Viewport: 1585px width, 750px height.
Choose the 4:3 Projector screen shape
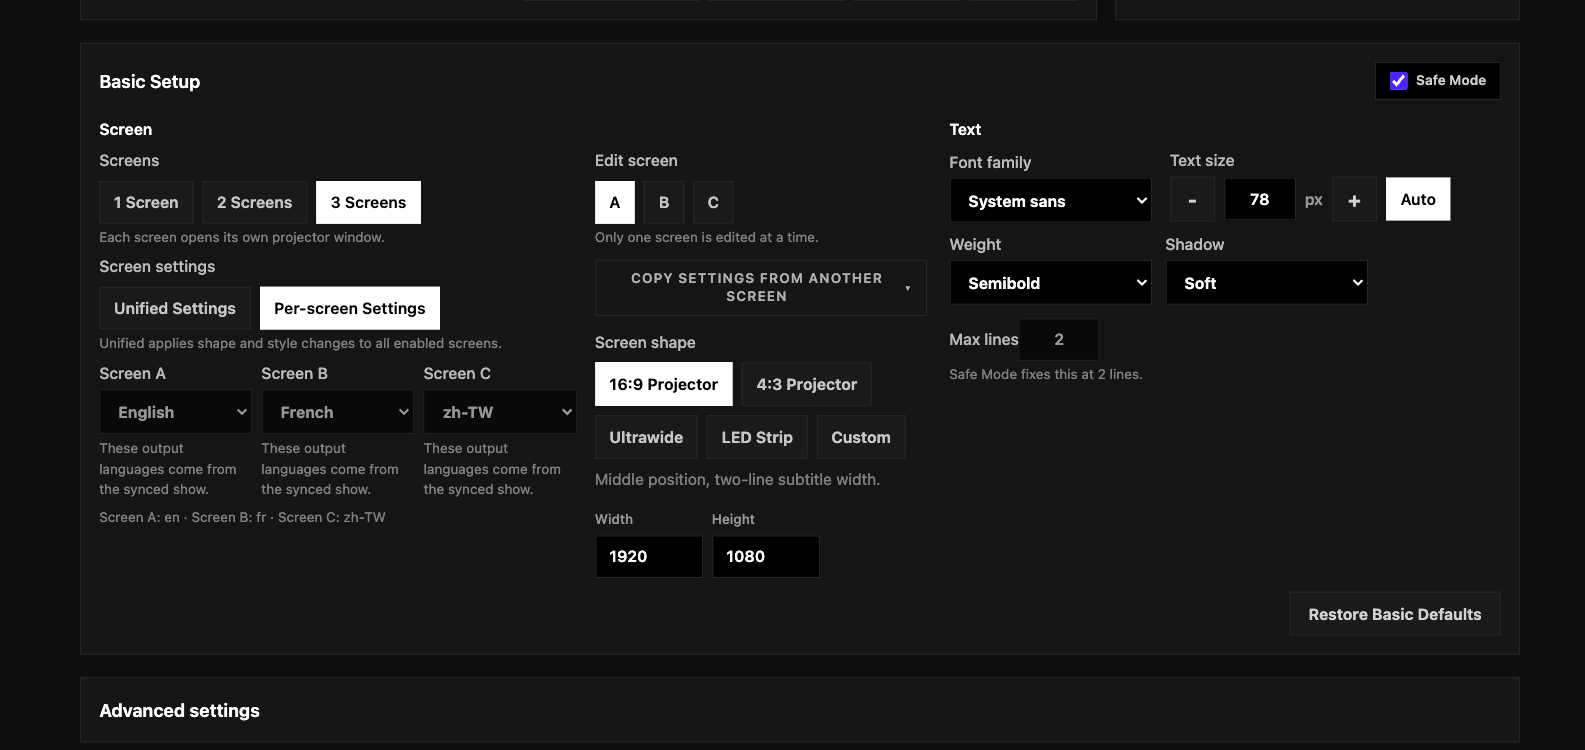(x=807, y=384)
